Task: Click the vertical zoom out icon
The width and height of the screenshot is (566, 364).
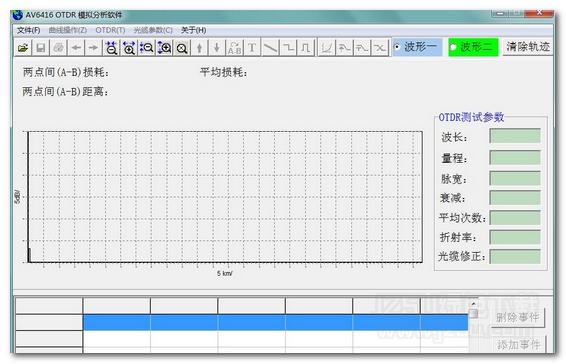Action: pos(147,48)
